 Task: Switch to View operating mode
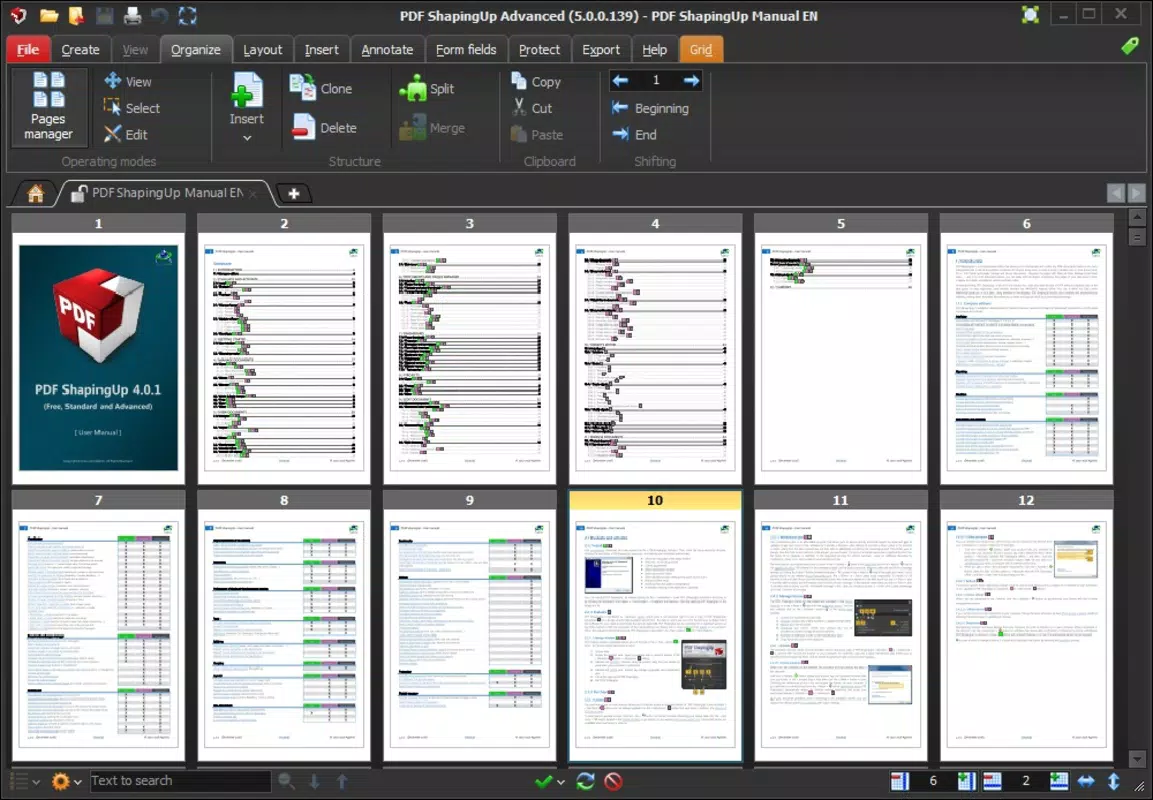click(x=128, y=82)
